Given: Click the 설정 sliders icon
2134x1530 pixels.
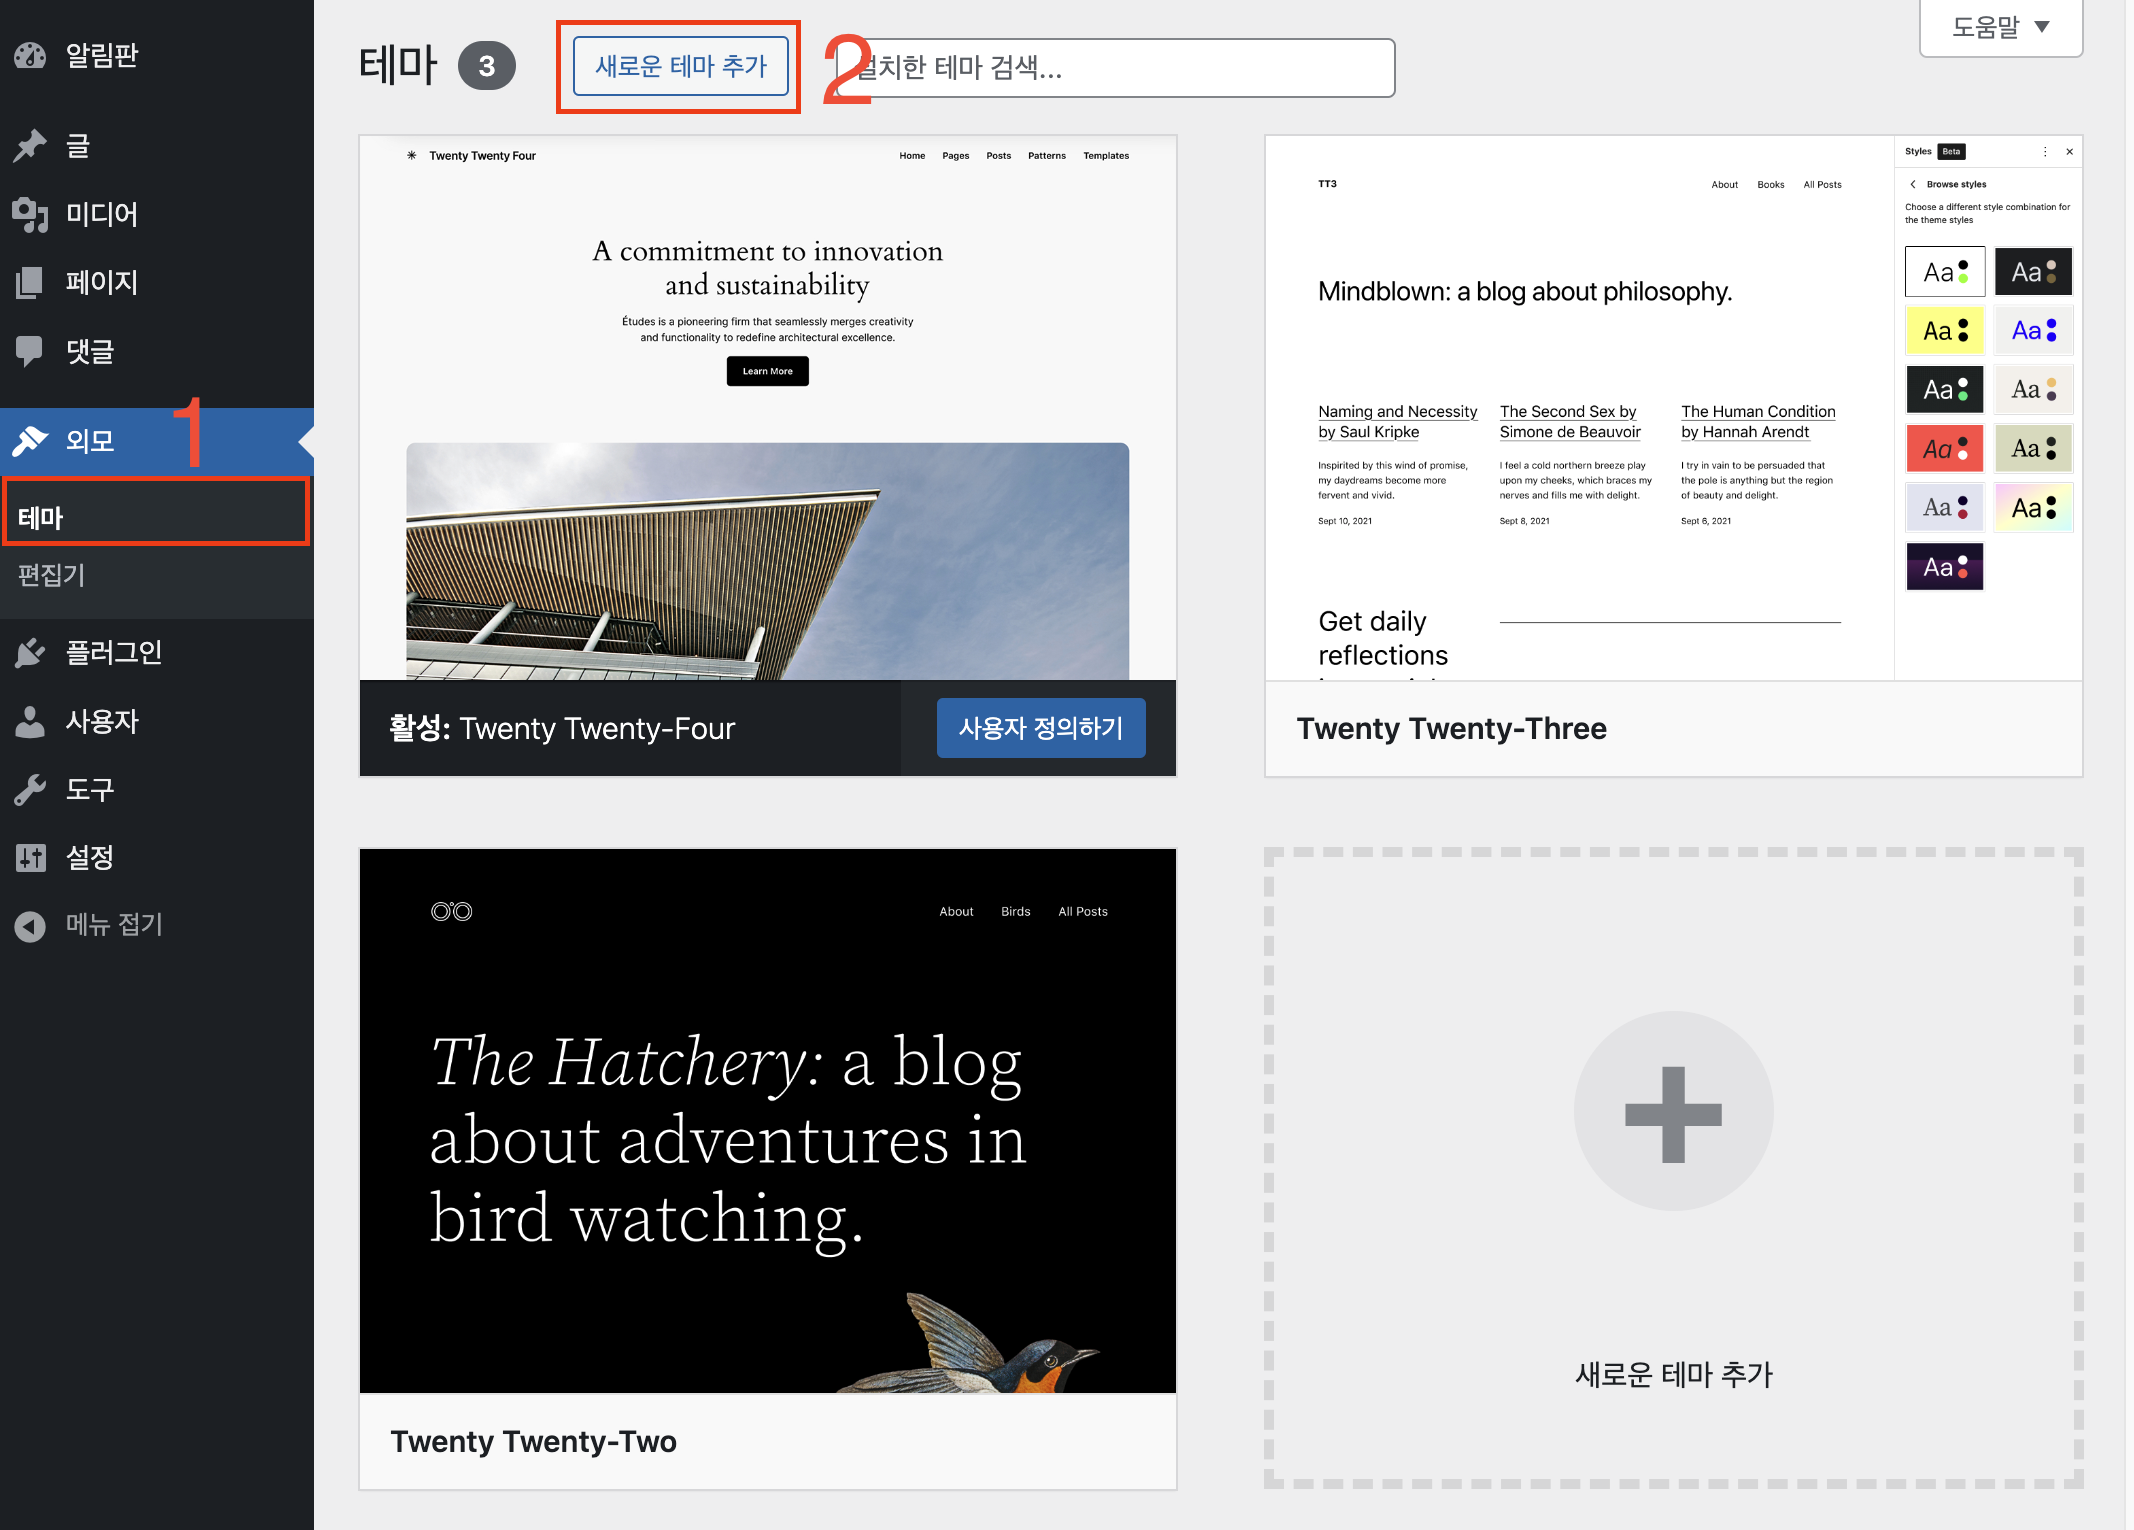Looking at the screenshot, I should click(x=30, y=858).
